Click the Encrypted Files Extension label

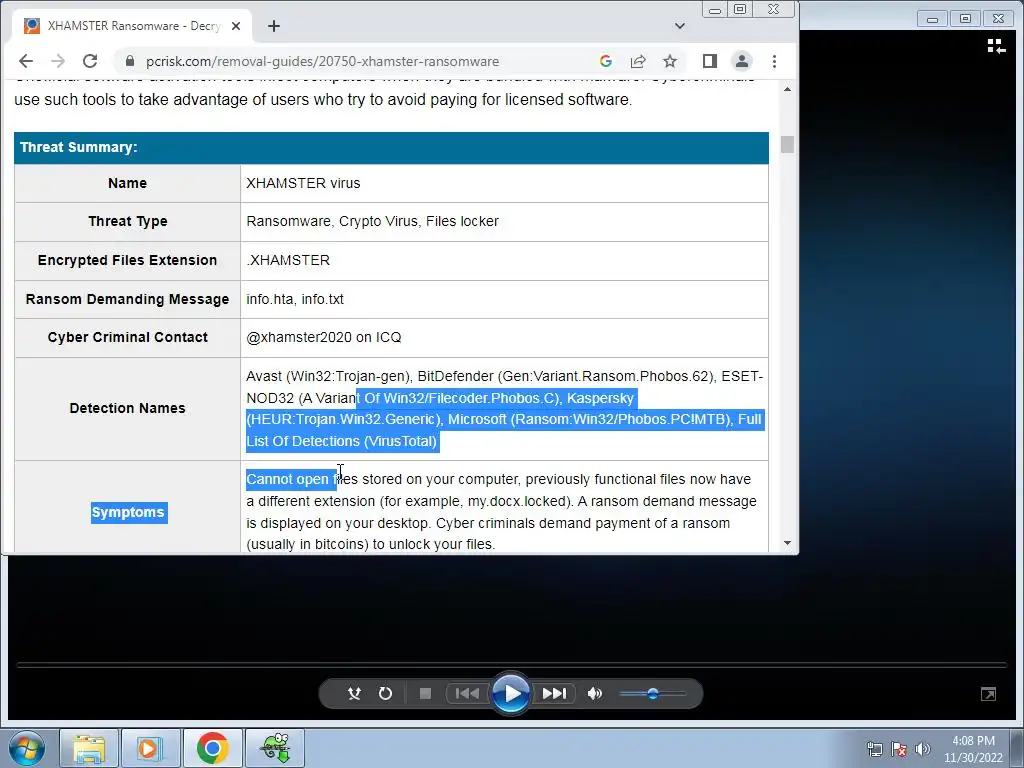pyautogui.click(x=127, y=261)
